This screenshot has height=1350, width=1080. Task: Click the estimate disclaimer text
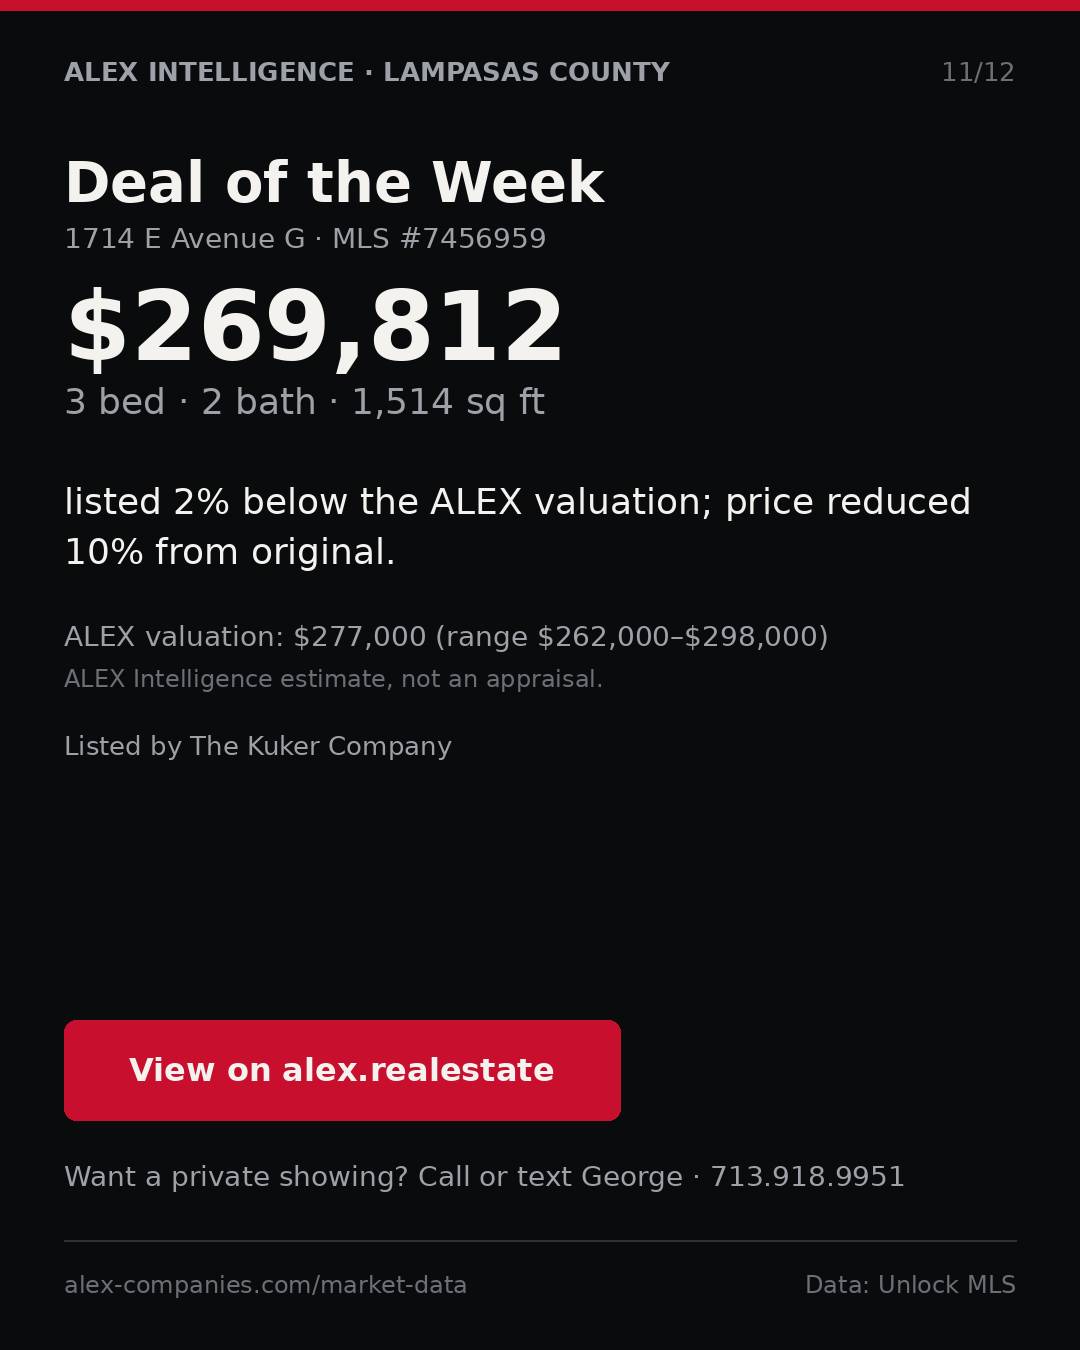click(333, 680)
